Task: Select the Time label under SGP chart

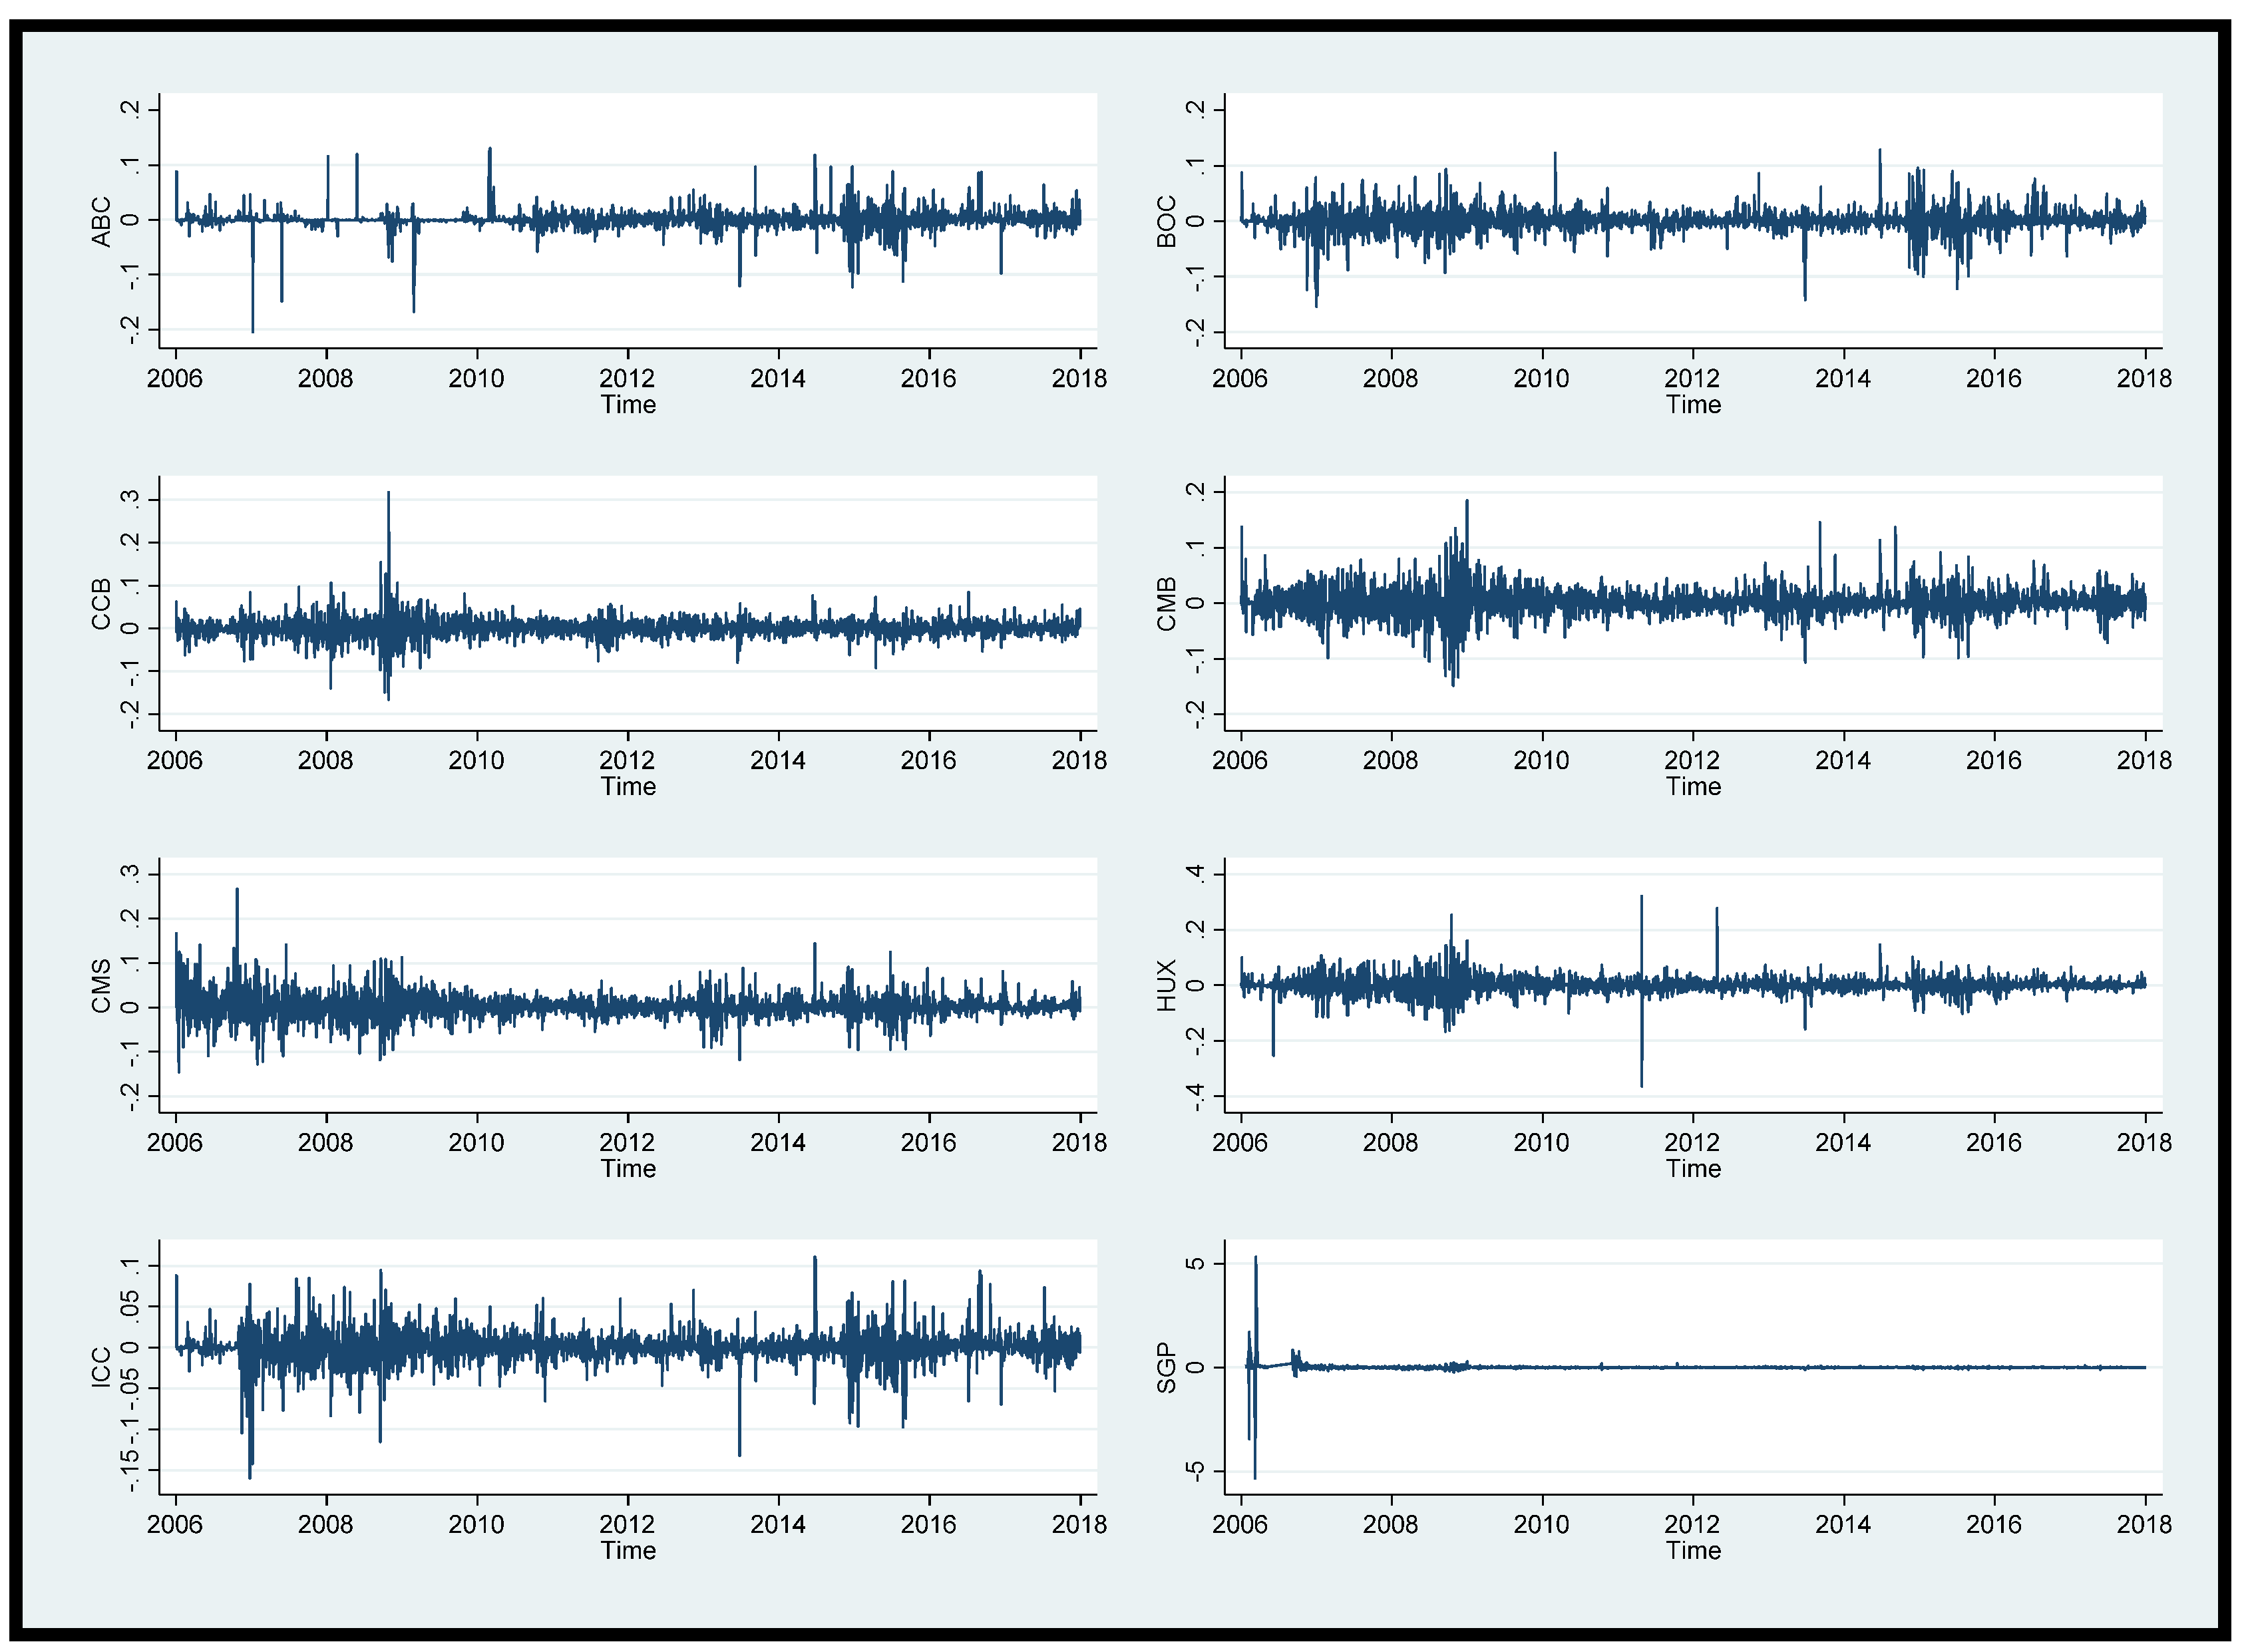Action: coord(1693,1551)
